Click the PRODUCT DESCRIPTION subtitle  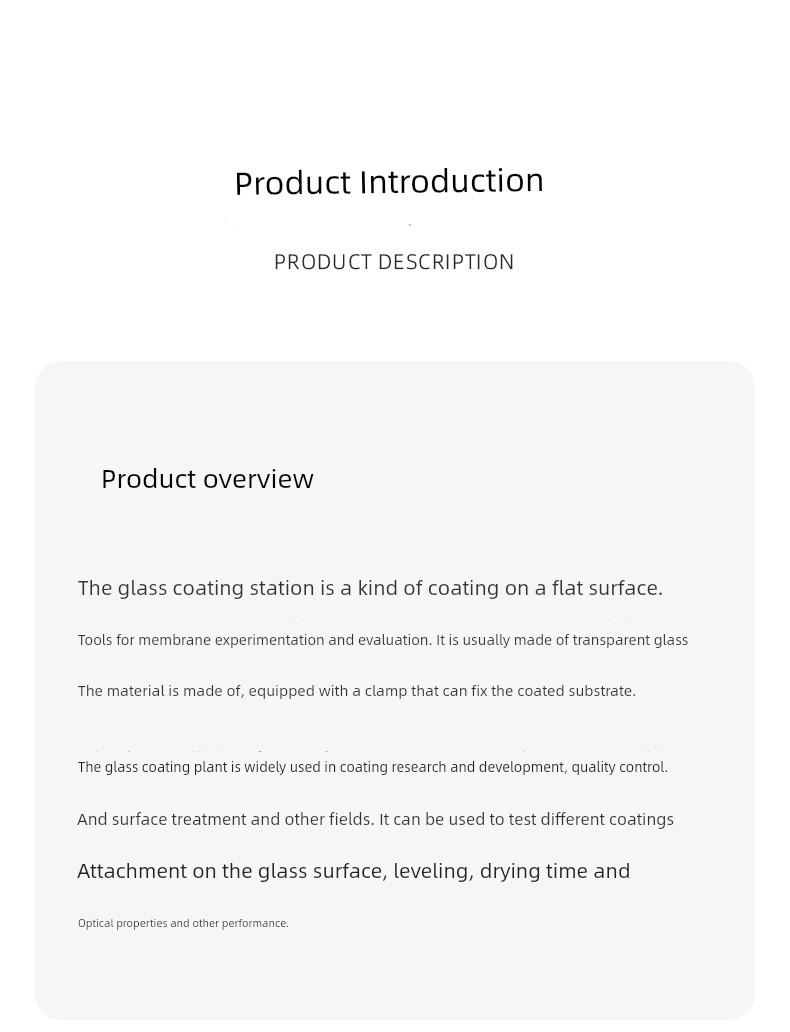coord(394,262)
